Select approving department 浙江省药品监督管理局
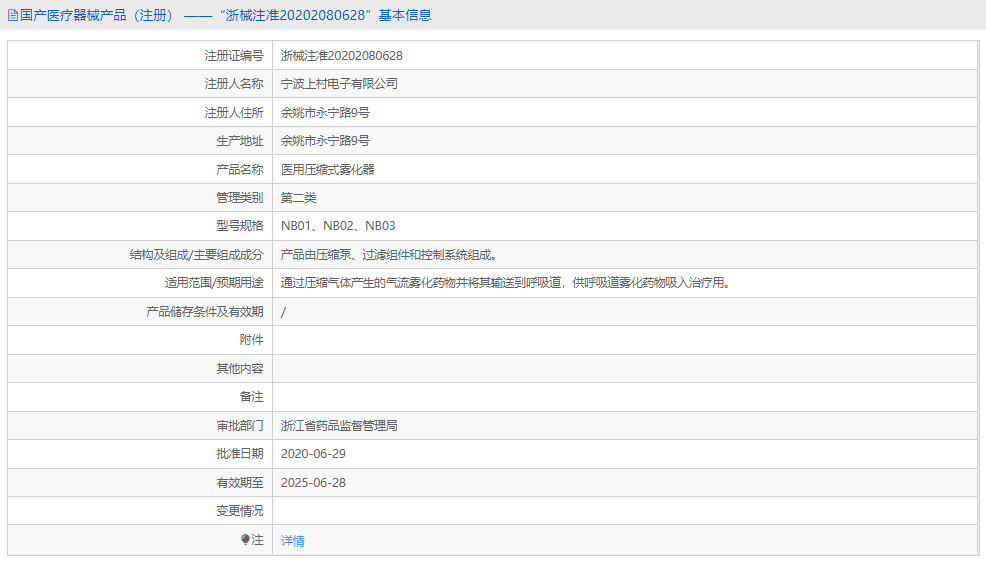The height and width of the screenshot is (562, 986). [x=339, y=426]
